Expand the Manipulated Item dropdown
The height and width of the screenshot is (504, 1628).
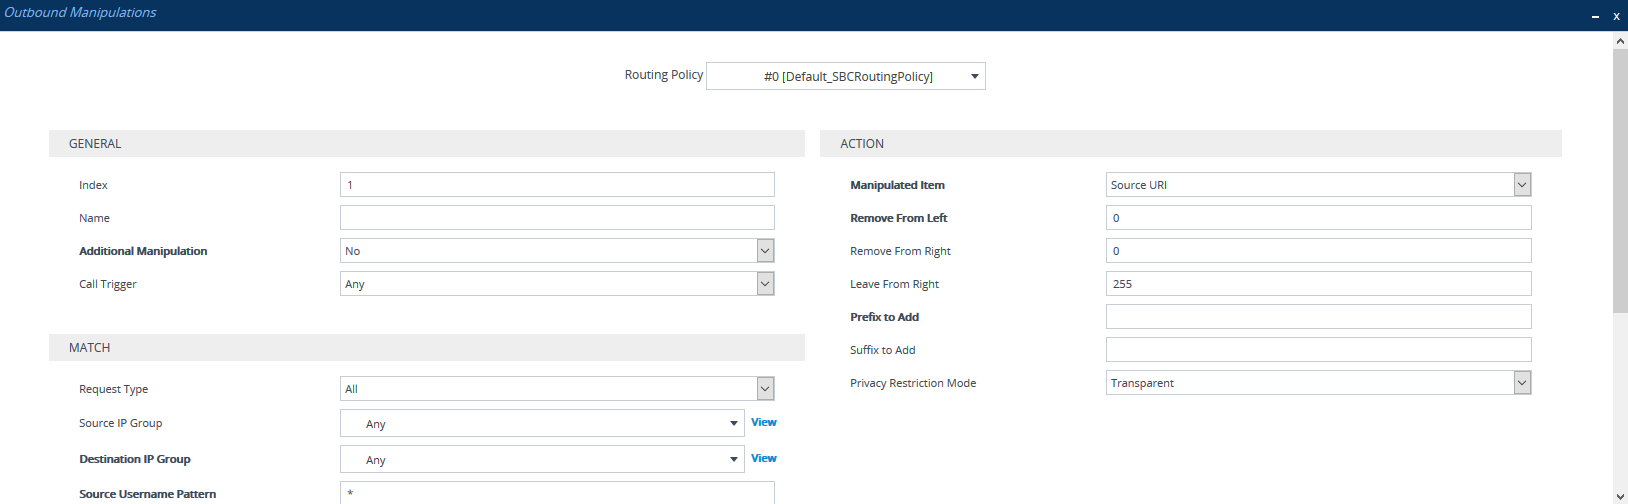tap(1317, 185)
